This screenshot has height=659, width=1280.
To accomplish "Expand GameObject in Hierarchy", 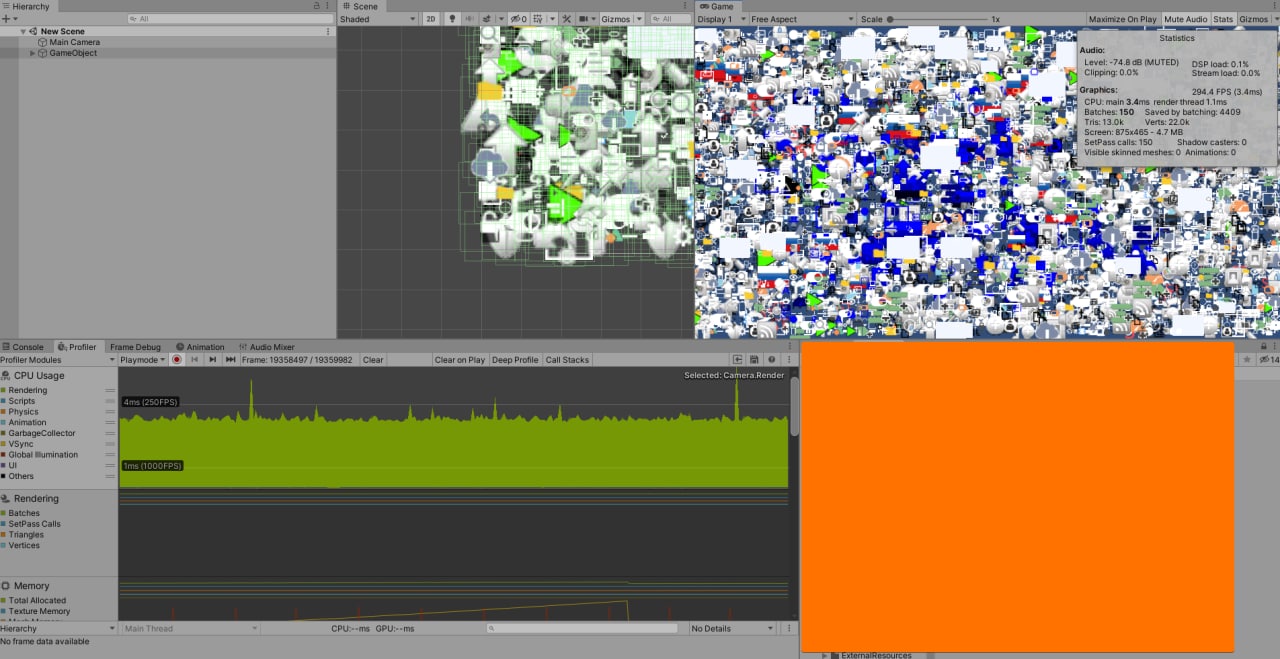I will pos(32,53).
